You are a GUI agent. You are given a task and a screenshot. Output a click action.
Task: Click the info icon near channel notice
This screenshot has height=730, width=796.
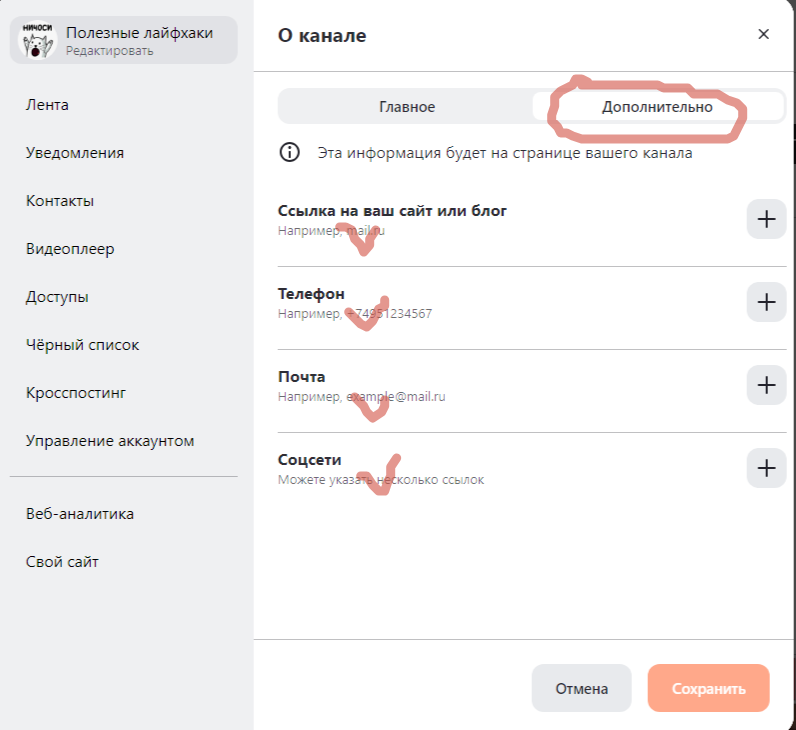pyautogui.click(x=290, y=153)
